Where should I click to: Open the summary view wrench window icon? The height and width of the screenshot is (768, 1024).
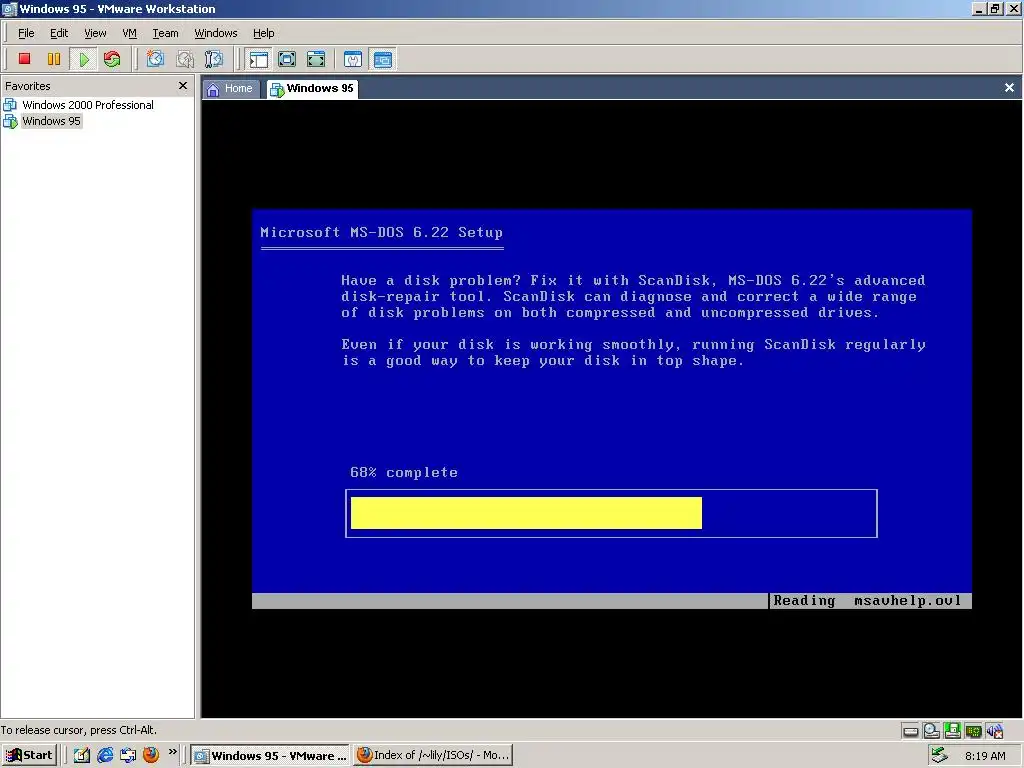point(353,59)
